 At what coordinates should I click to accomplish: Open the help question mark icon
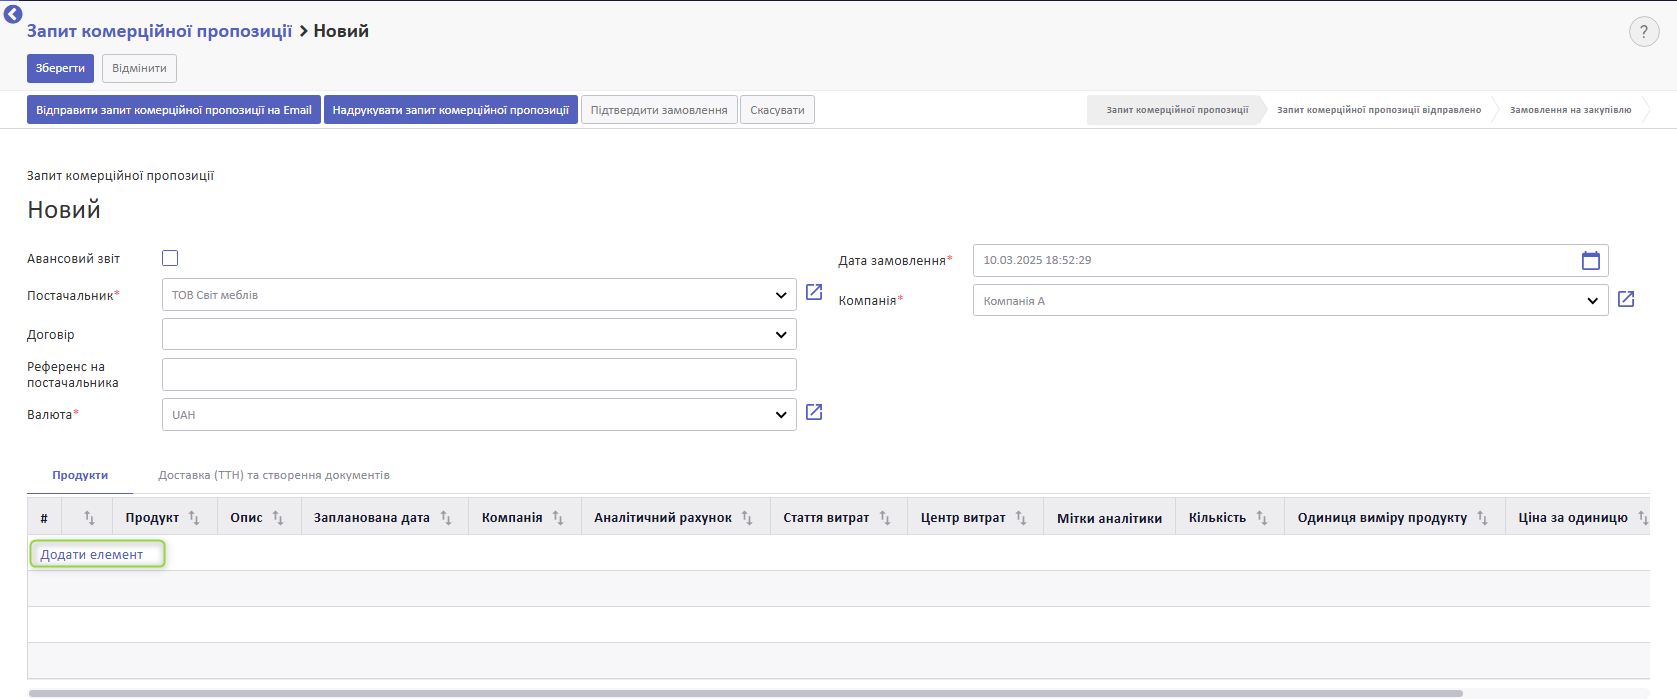pyautogui.click(x=1644, y=32)
